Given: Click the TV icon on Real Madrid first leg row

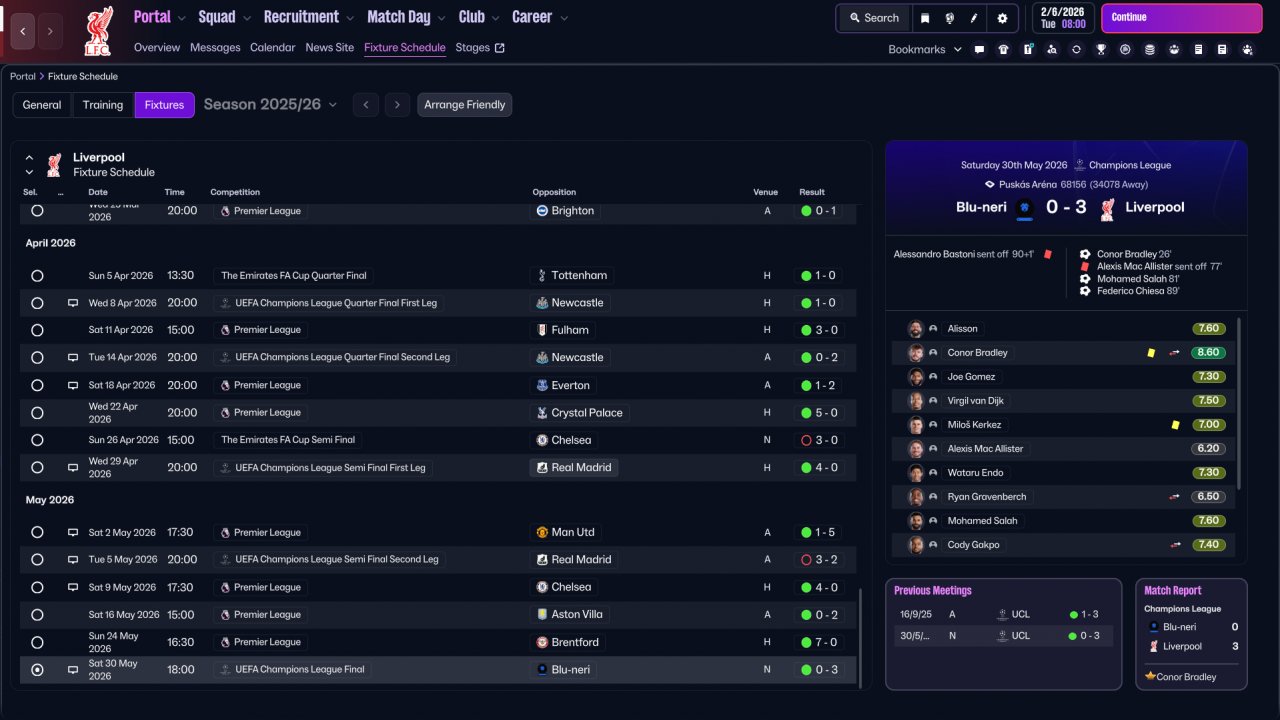Looking at the screenshot, I should click(72, 467).
